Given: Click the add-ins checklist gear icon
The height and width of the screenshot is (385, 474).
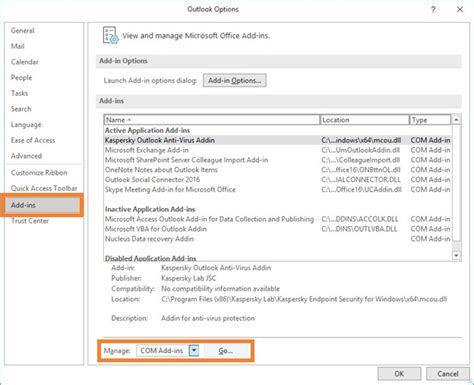Looking at the screenshot, I should (x=111, y=35).
